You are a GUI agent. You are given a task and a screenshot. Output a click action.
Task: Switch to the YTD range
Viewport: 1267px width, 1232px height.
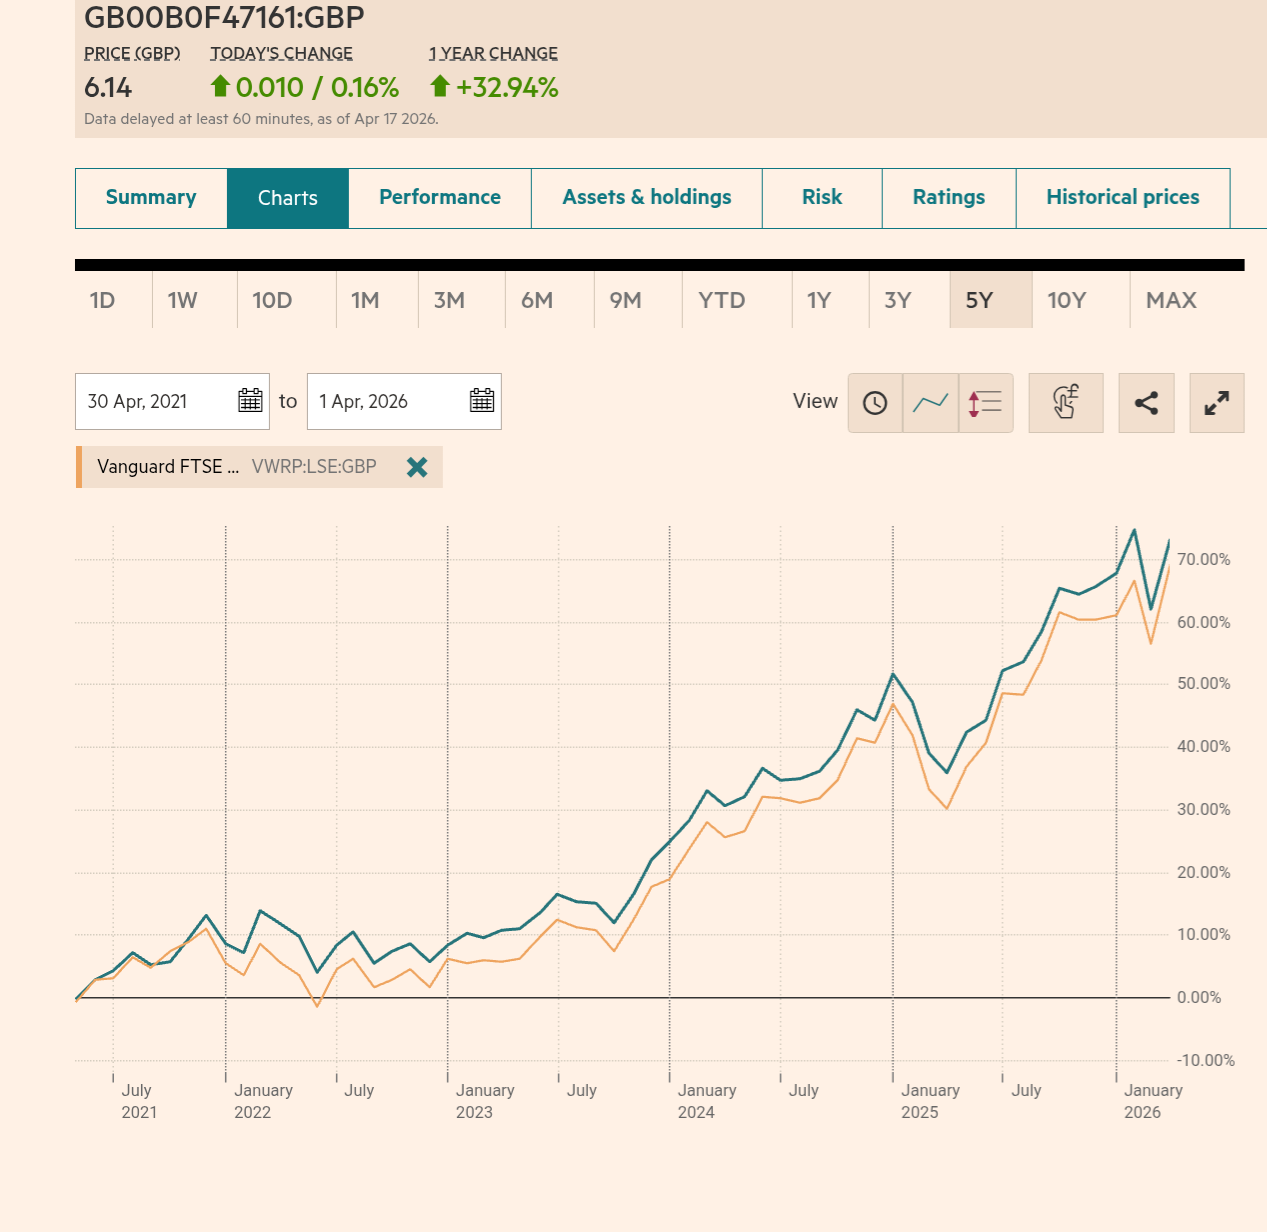pyautogui.click(x=721, y=300)
